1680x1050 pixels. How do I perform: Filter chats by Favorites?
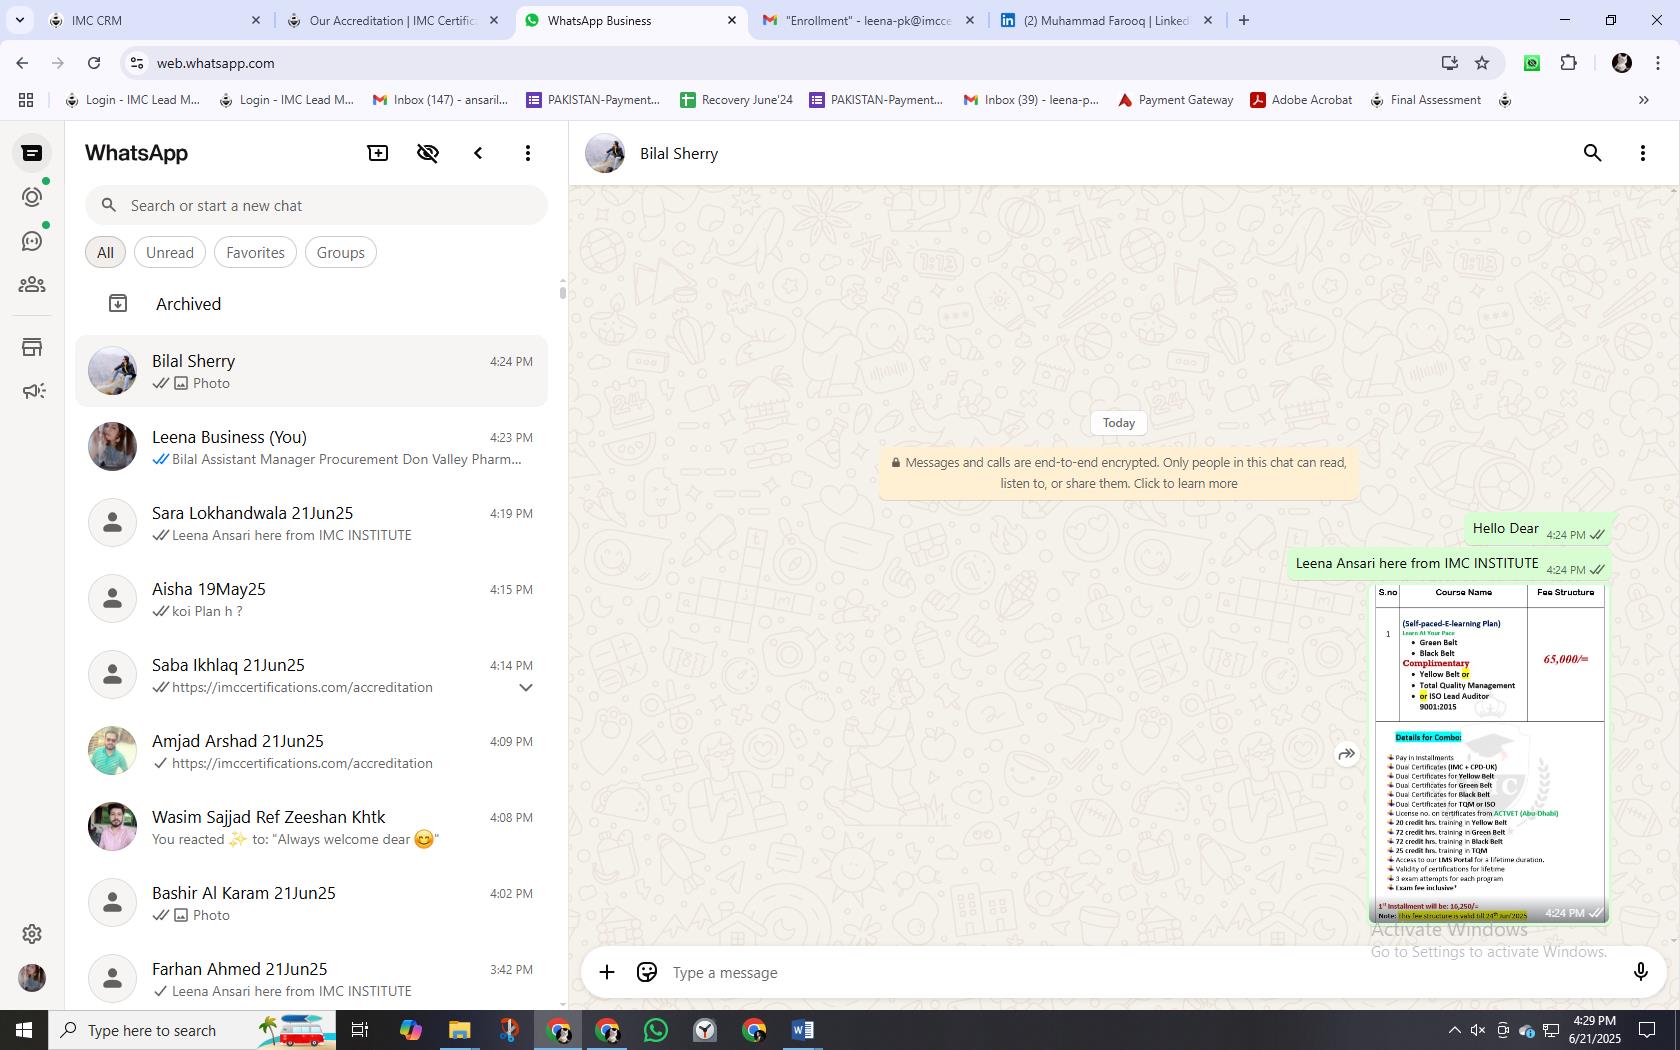click(255, 253)
